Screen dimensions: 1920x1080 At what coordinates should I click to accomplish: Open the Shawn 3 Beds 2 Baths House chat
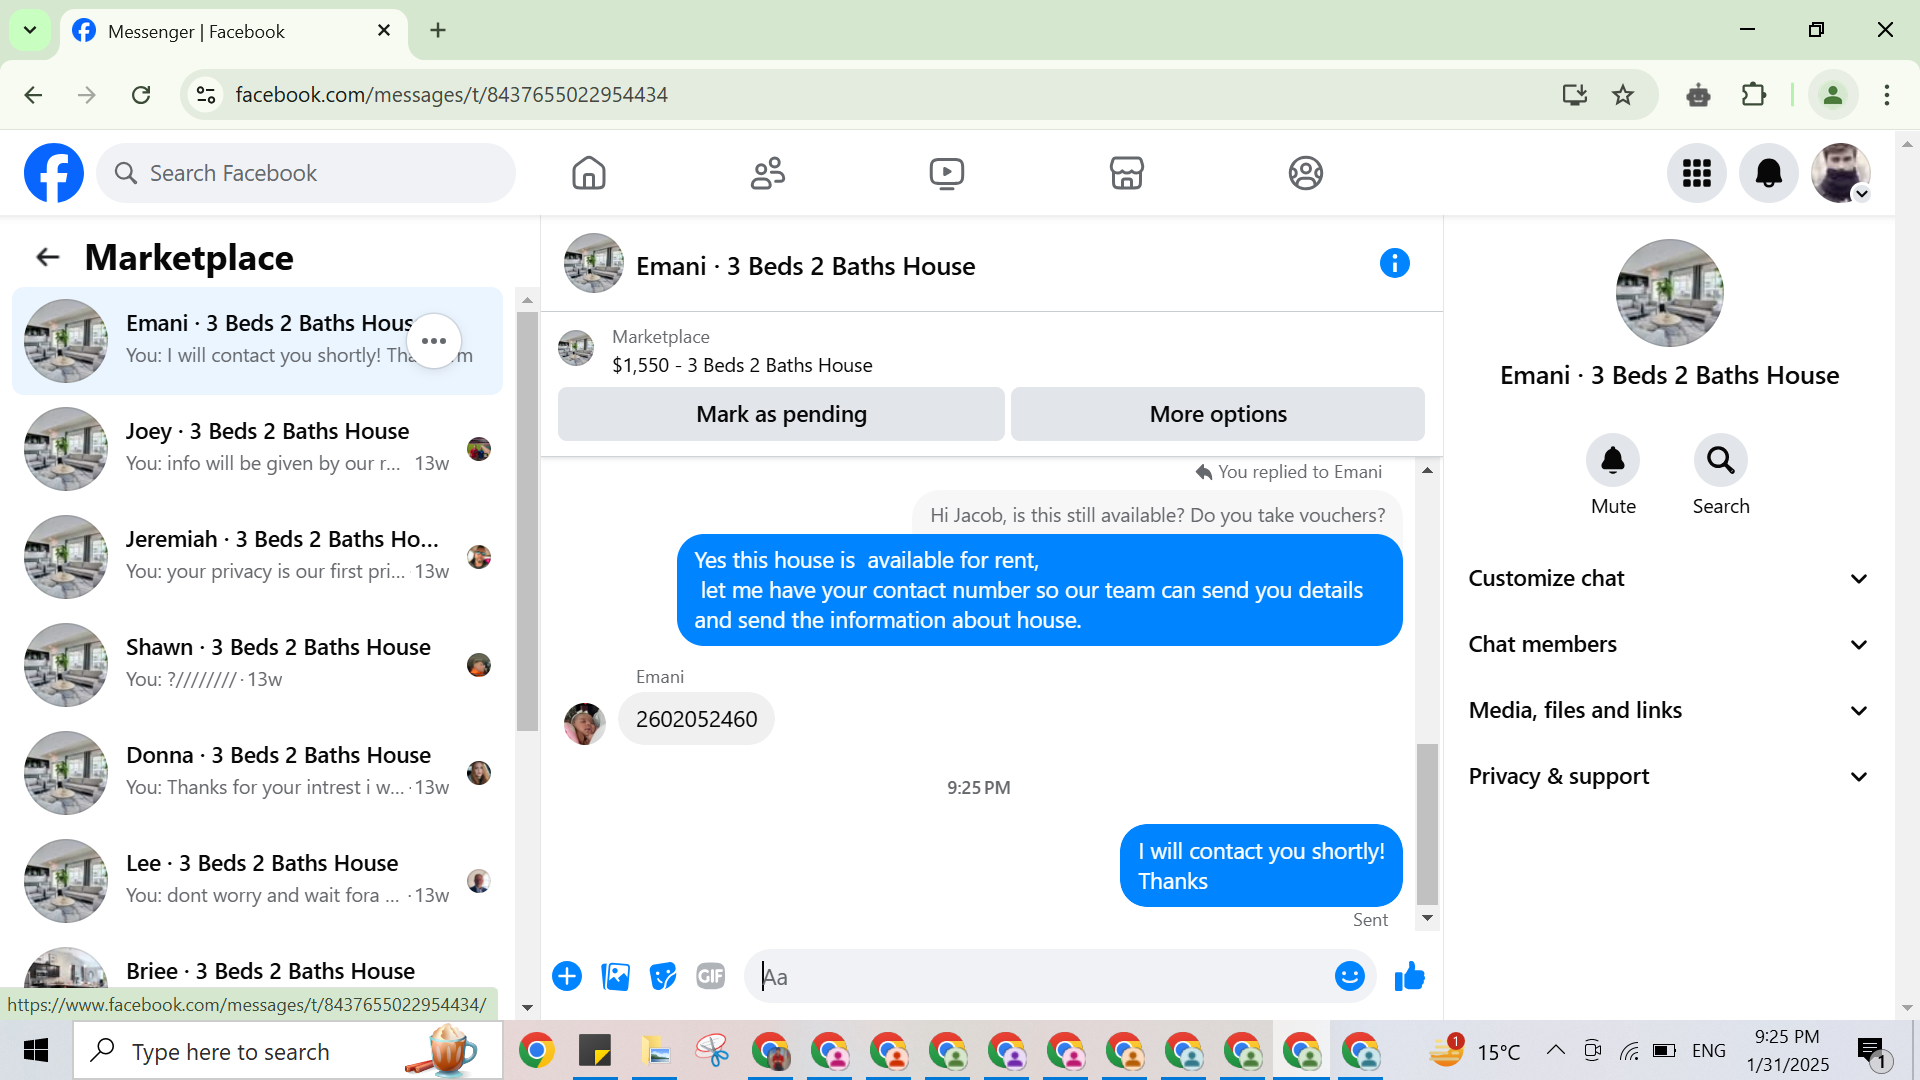pyautogui.click(x=257, y=665)
